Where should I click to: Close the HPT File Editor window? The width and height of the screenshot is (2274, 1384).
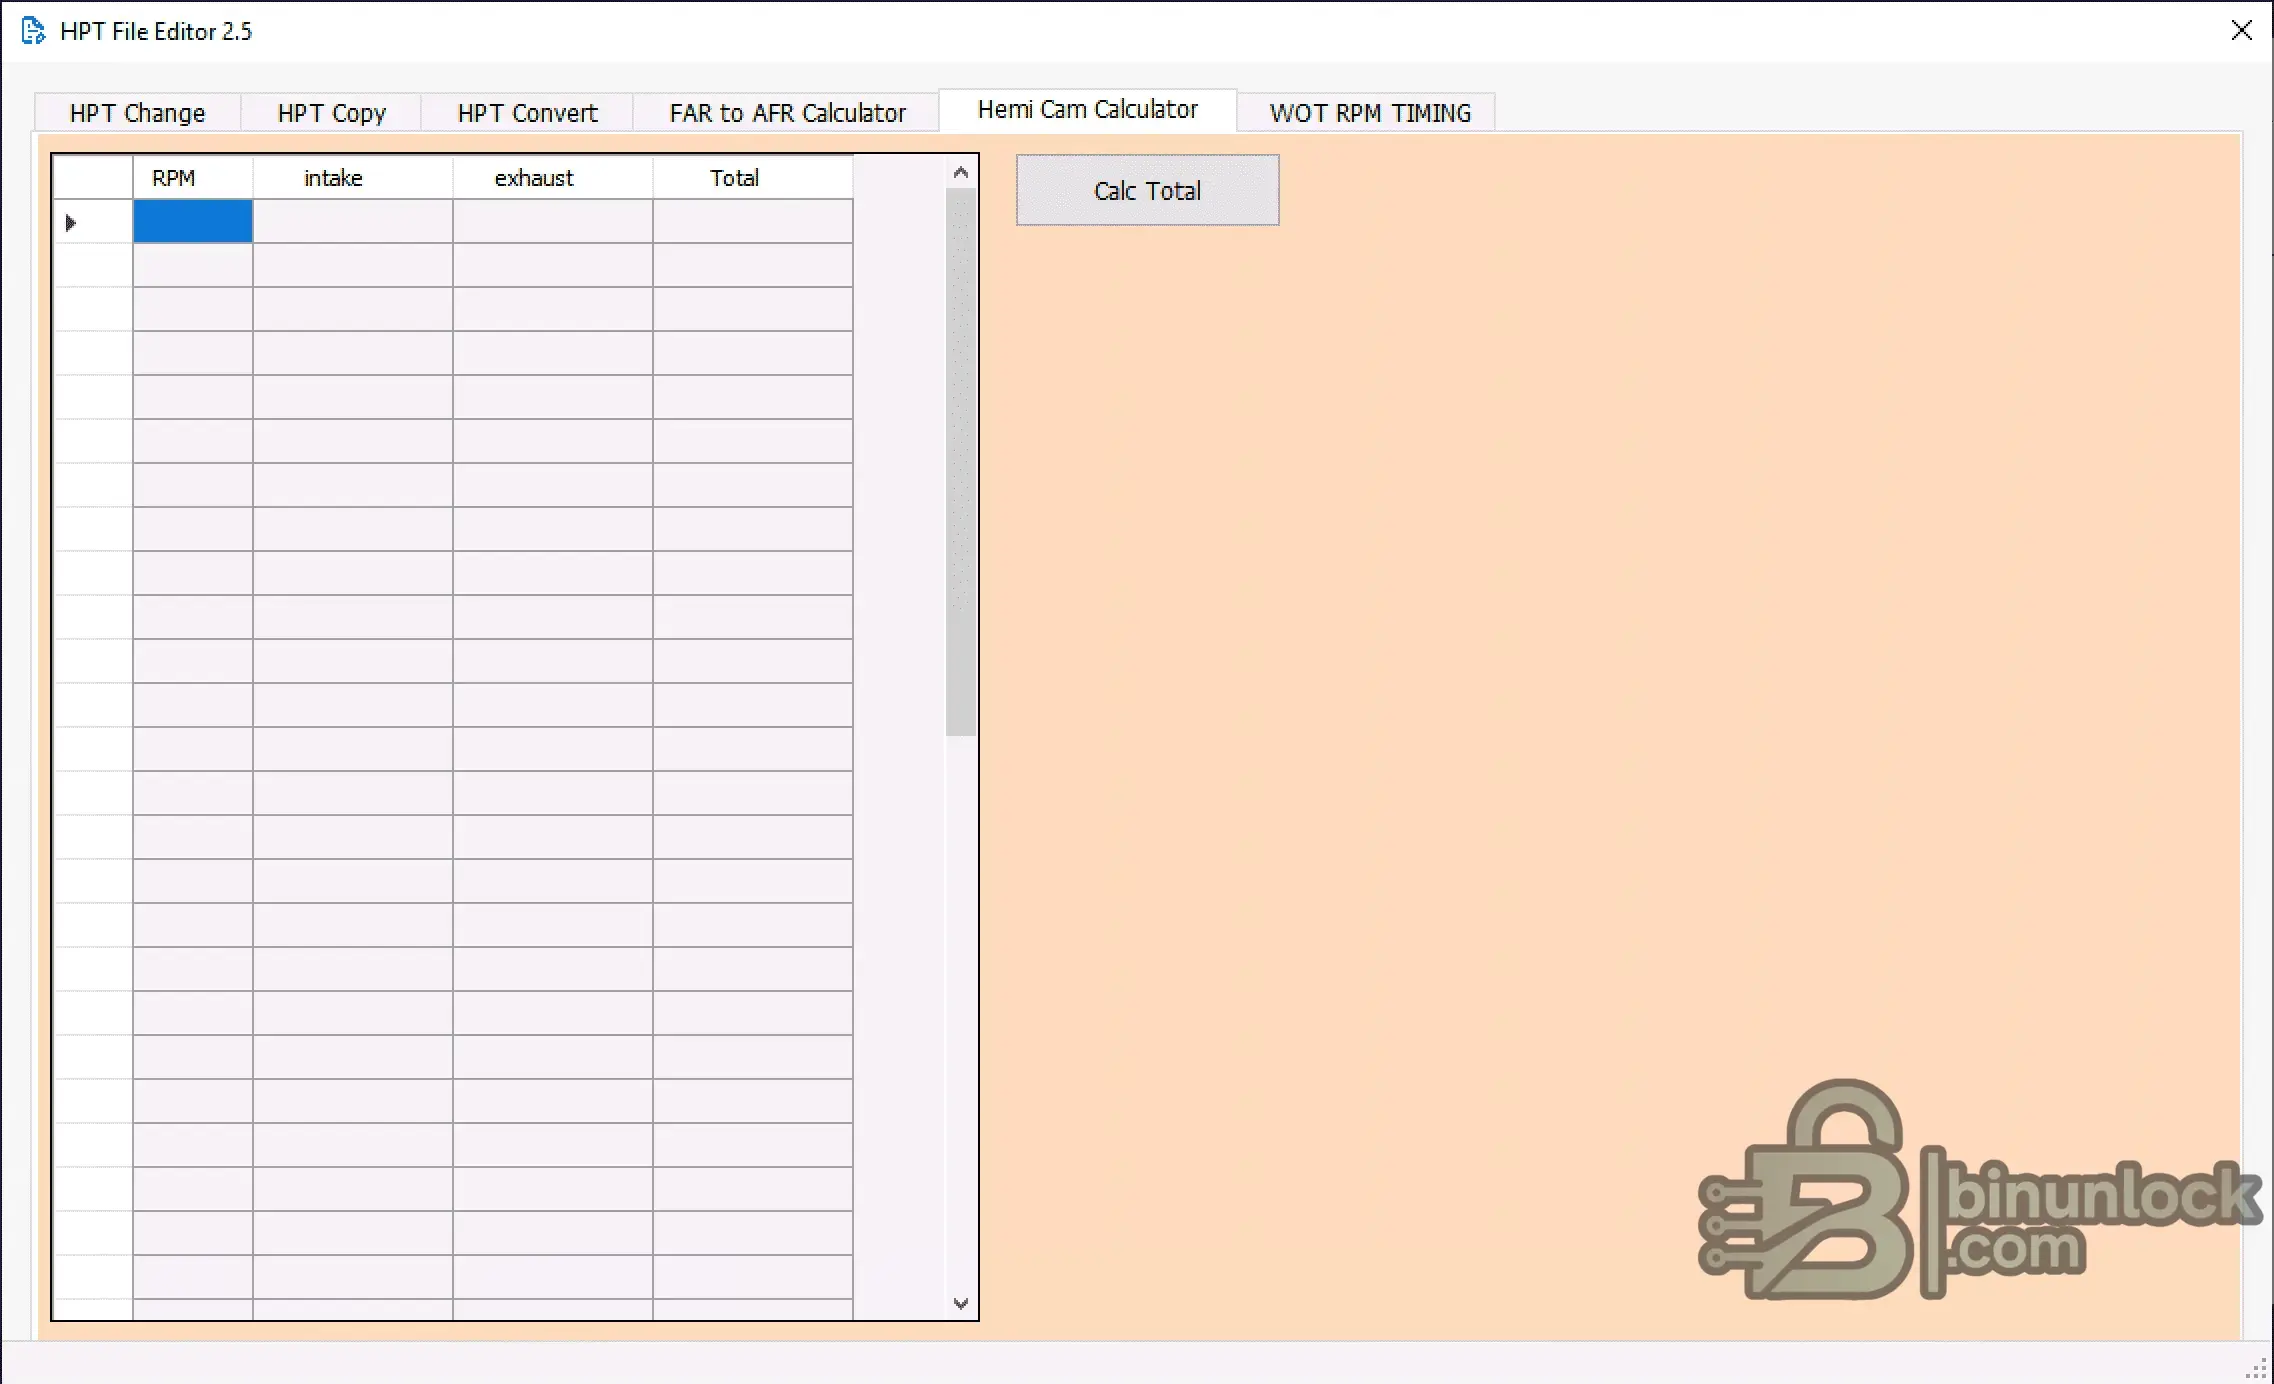click(2241, 31)
